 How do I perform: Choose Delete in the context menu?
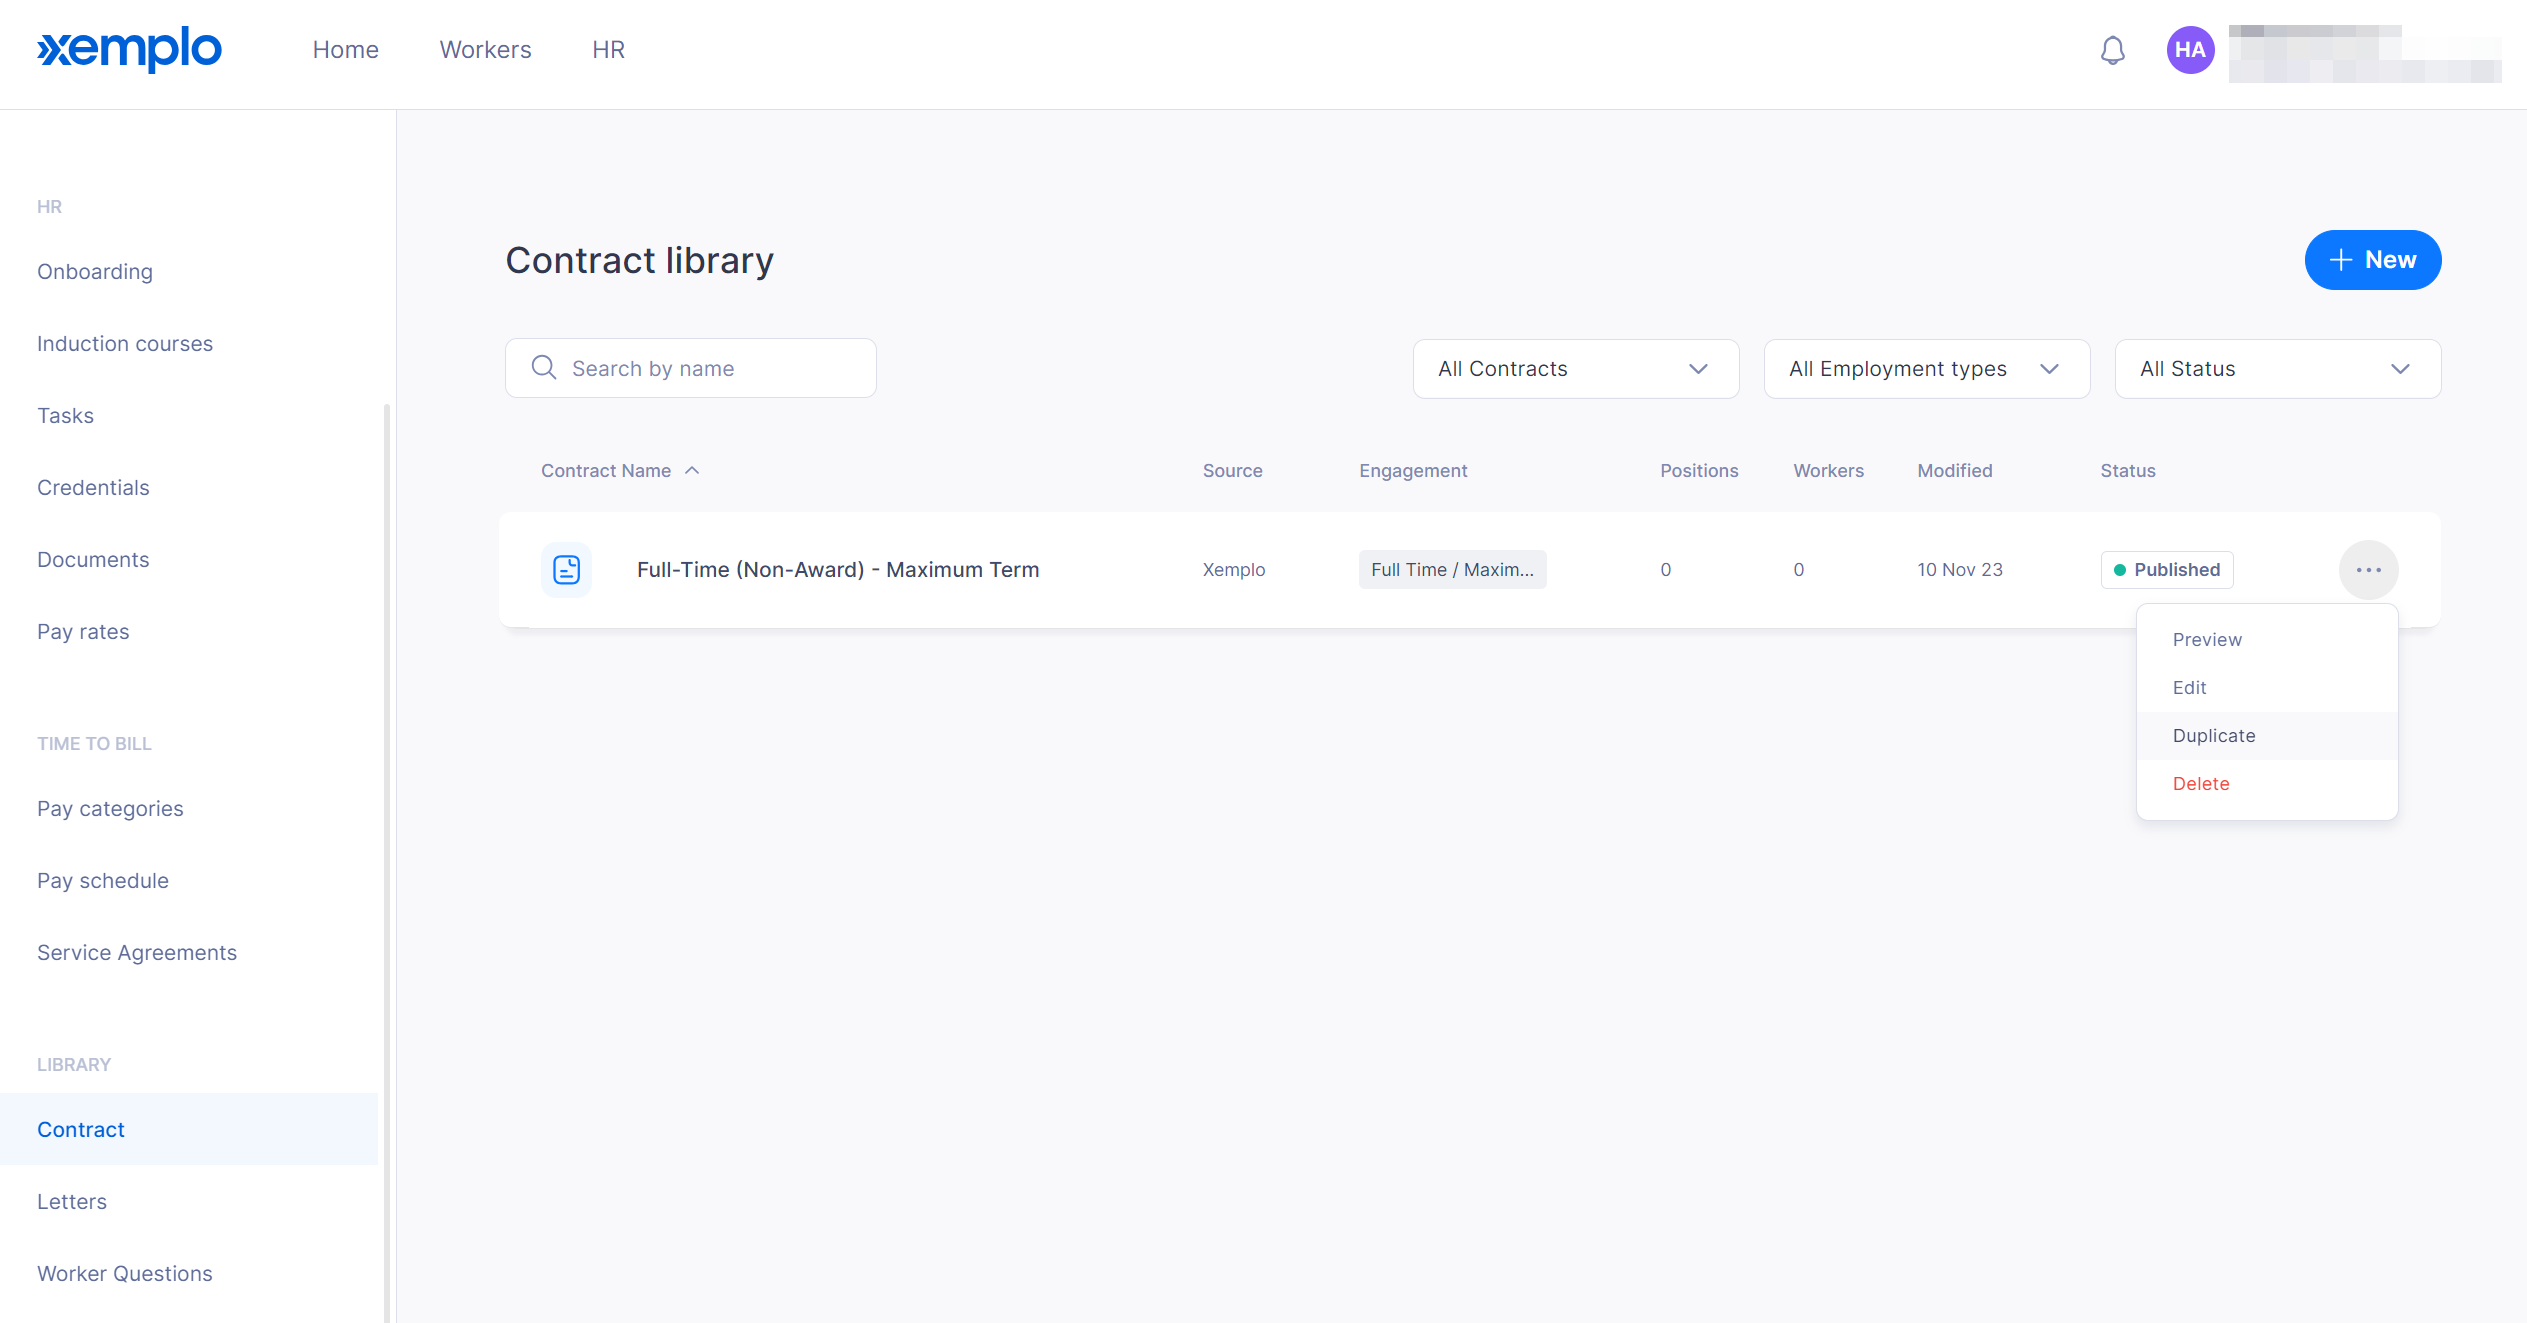[x=2201, y=784]
